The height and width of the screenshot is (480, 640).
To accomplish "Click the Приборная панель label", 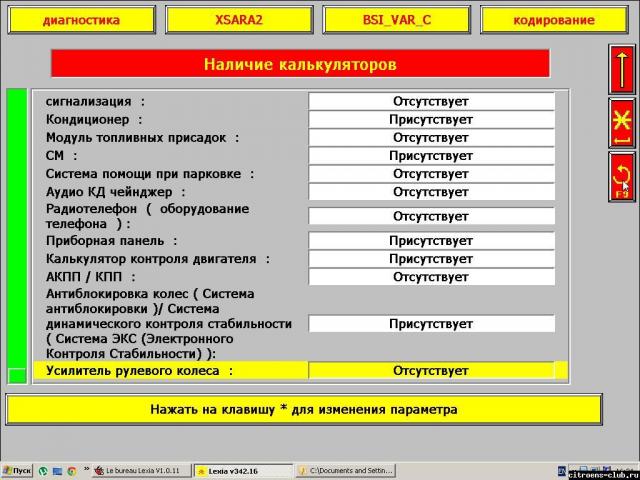I will click(111, 241).
